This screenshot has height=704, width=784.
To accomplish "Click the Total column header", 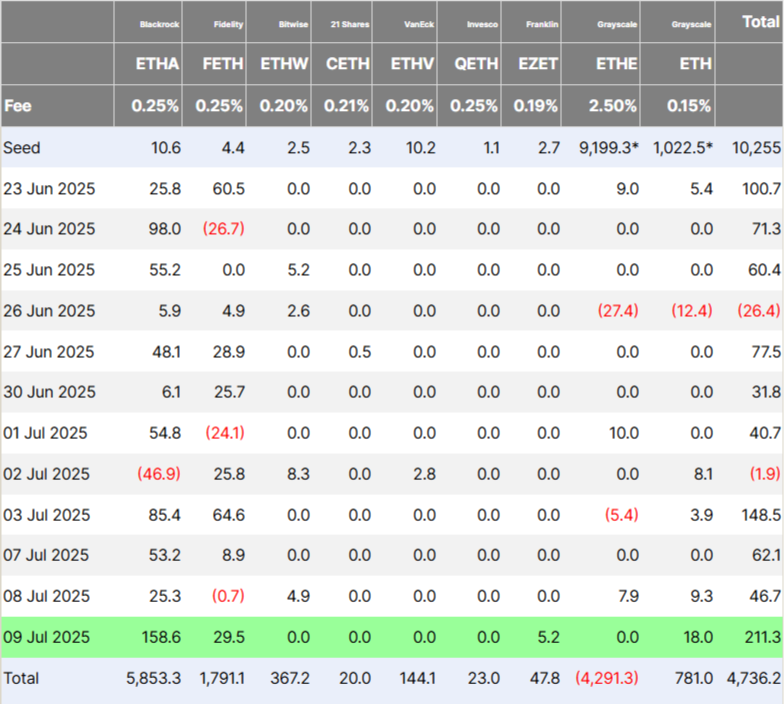I will [760, 22].
